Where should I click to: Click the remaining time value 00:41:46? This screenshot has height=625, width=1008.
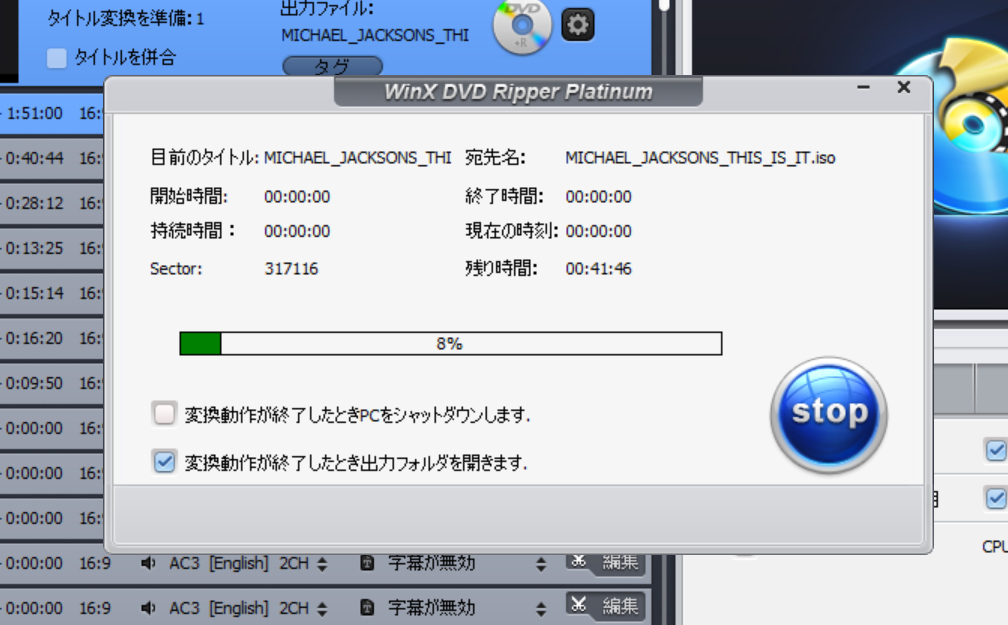[598, 269]
